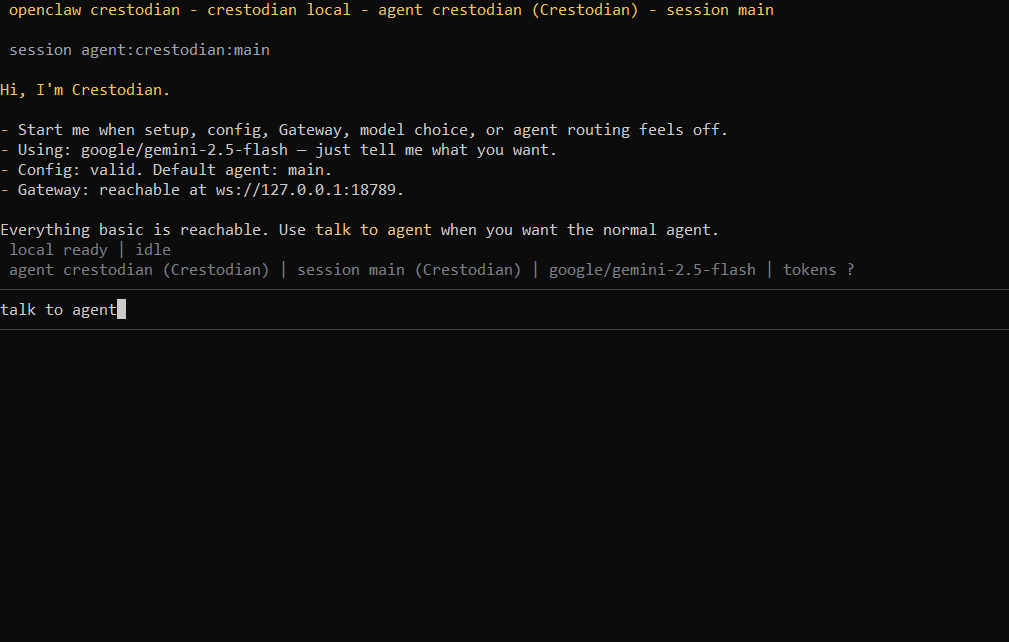The image size is (1009, 642).
Task: Click the gateway address ws://127.0.0.1:18789
Action: pos(310,190)
